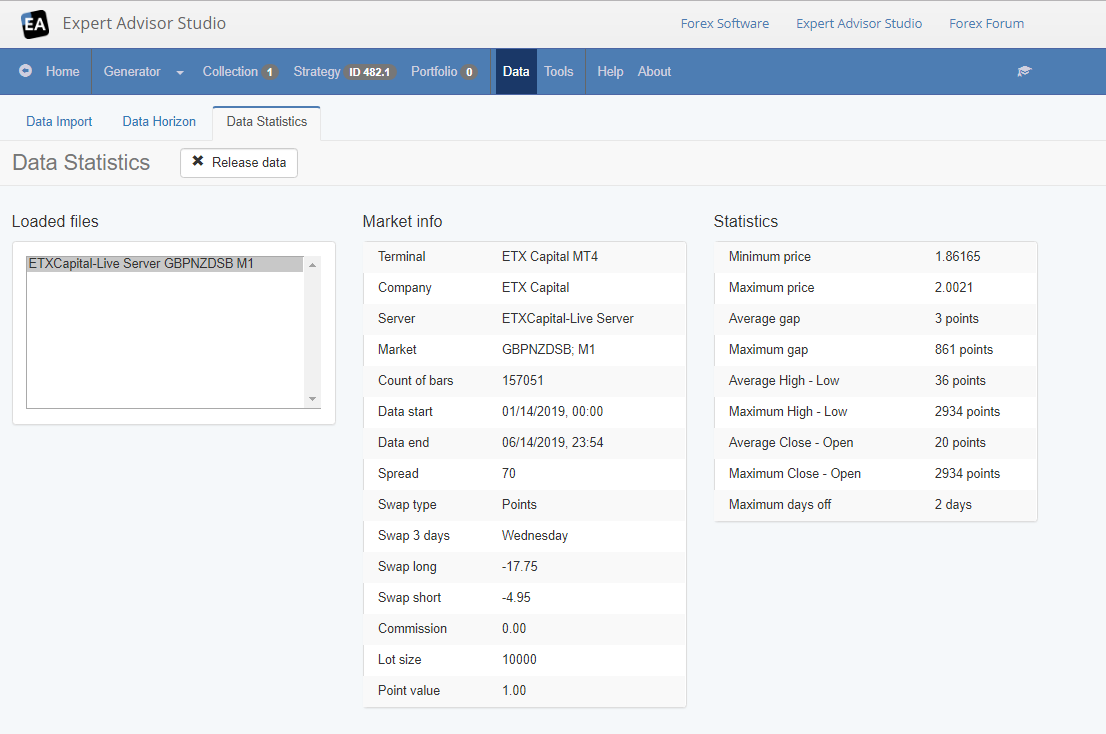Click Average High - Low value 36 points
The width and height of the screenshot is (1106, 734).
click(960, 381)
